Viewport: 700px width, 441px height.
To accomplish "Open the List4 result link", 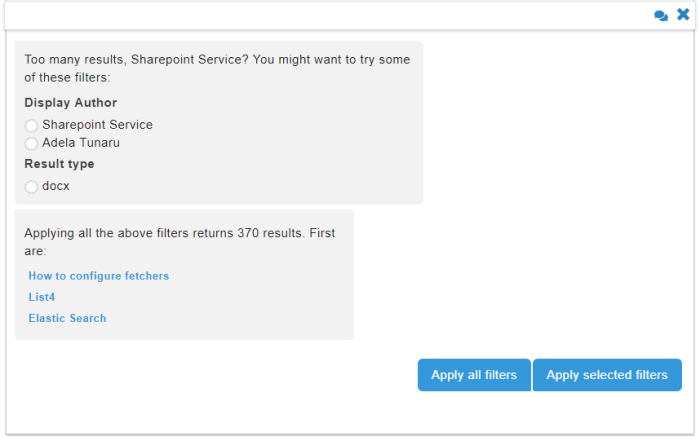I will [42, 297].
